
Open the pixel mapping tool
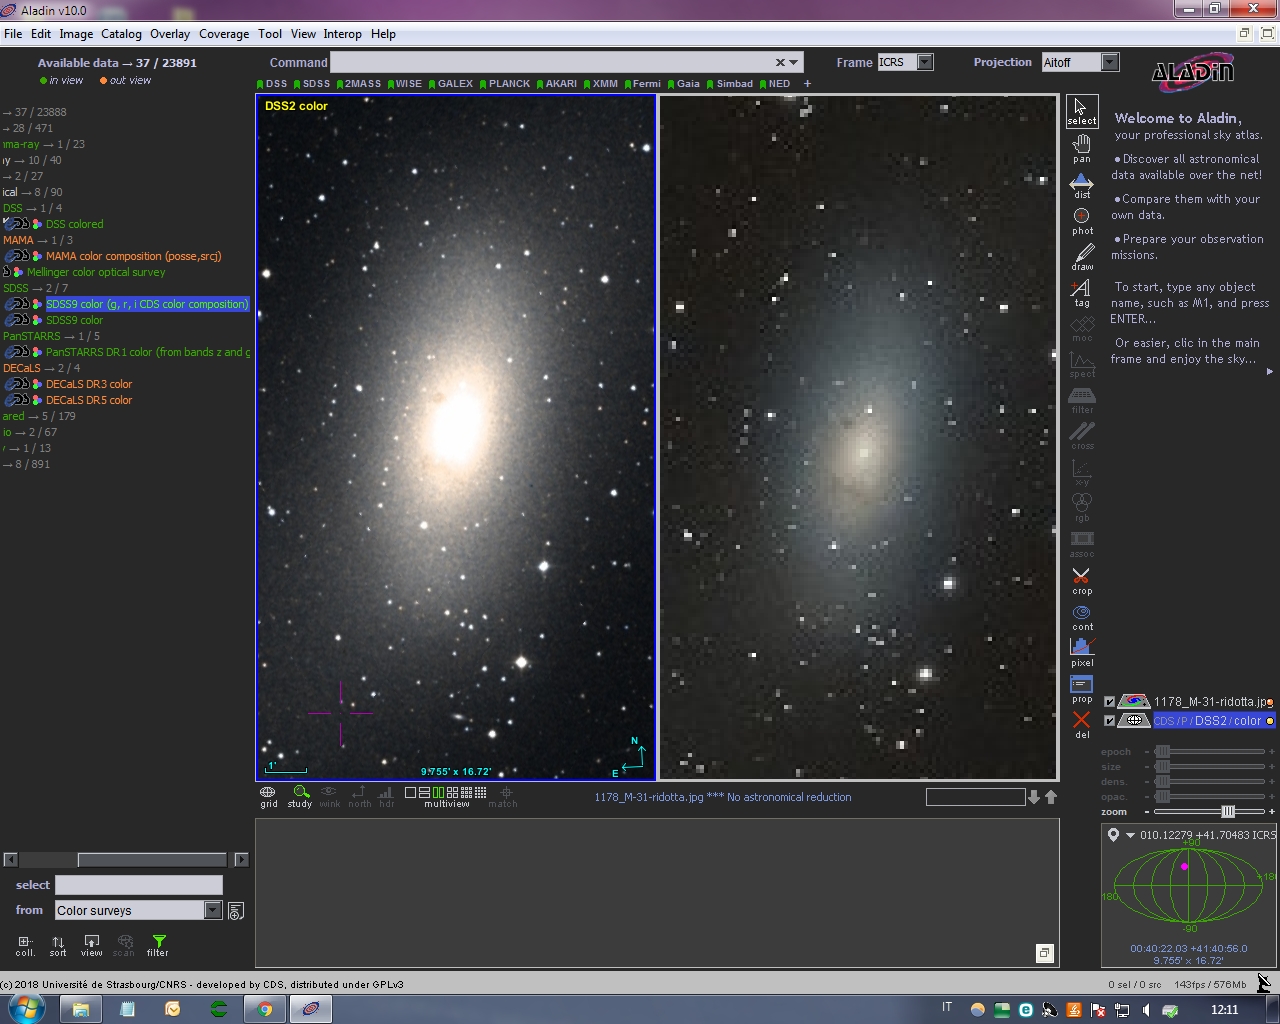point(1082,653)
